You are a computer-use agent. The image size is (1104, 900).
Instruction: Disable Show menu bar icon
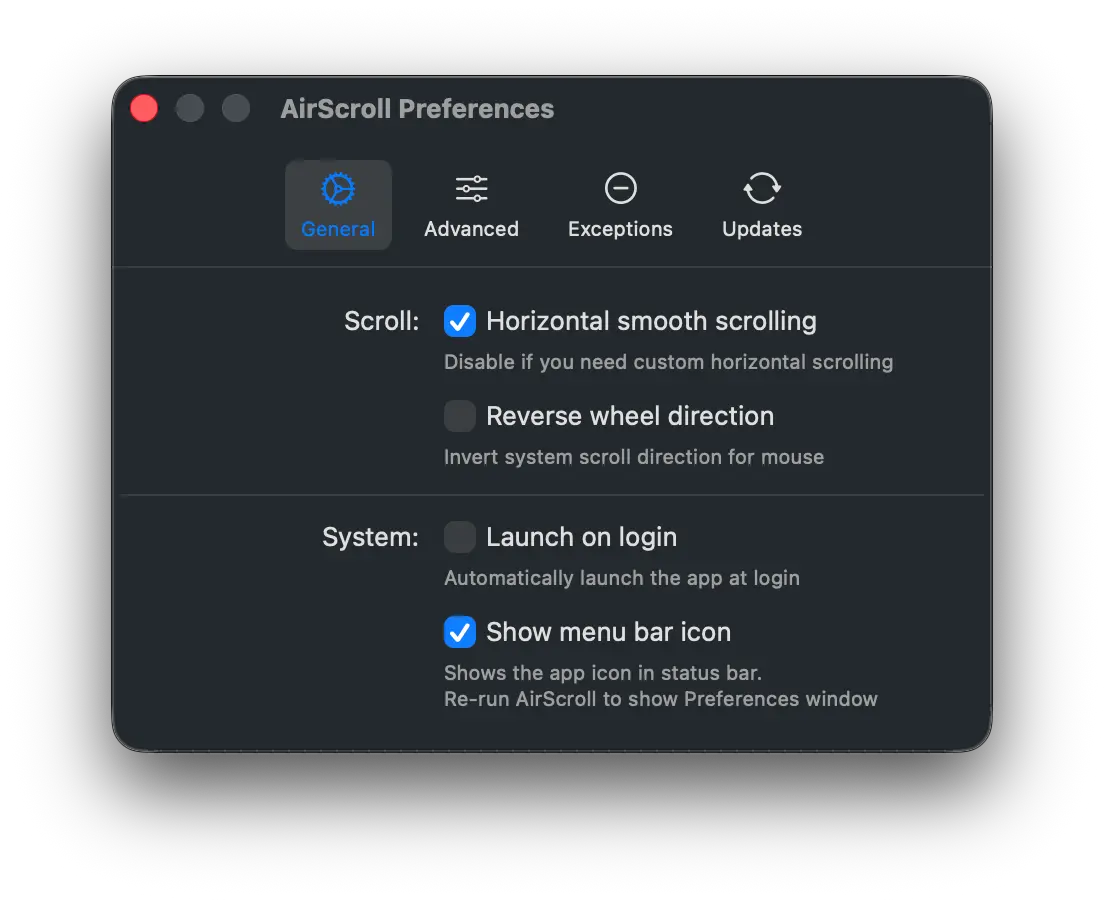pyautogui.click(x=459, y=632)
